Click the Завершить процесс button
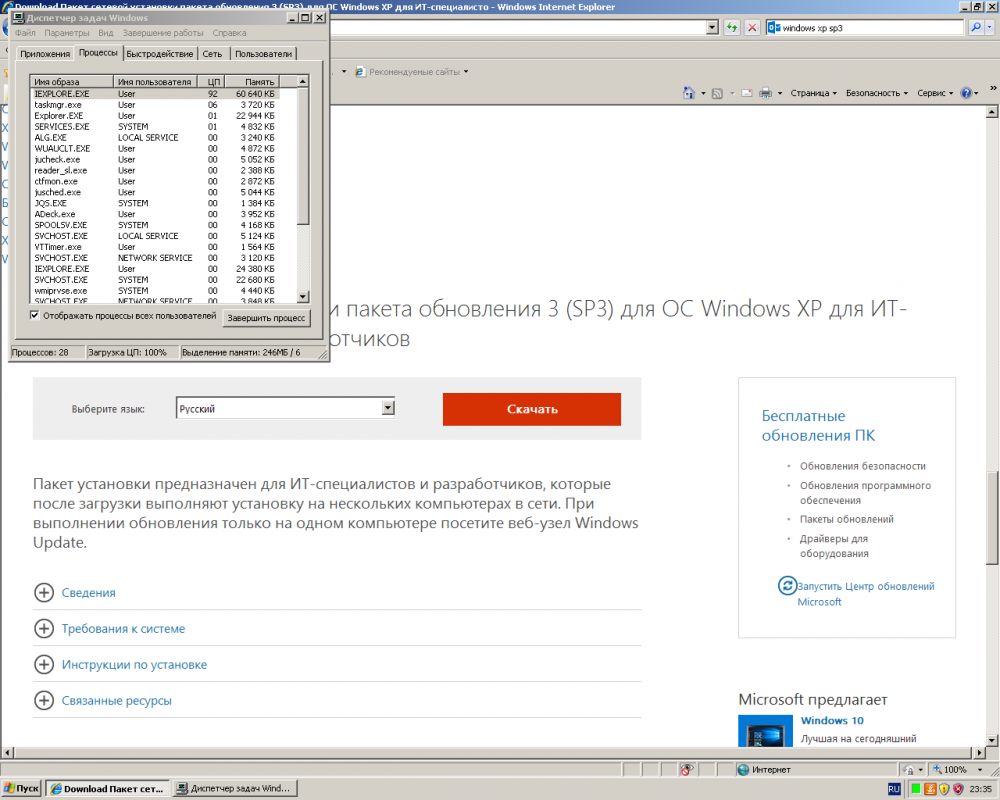Viewport: 1000px width, 800px height. tap(266, 318)
